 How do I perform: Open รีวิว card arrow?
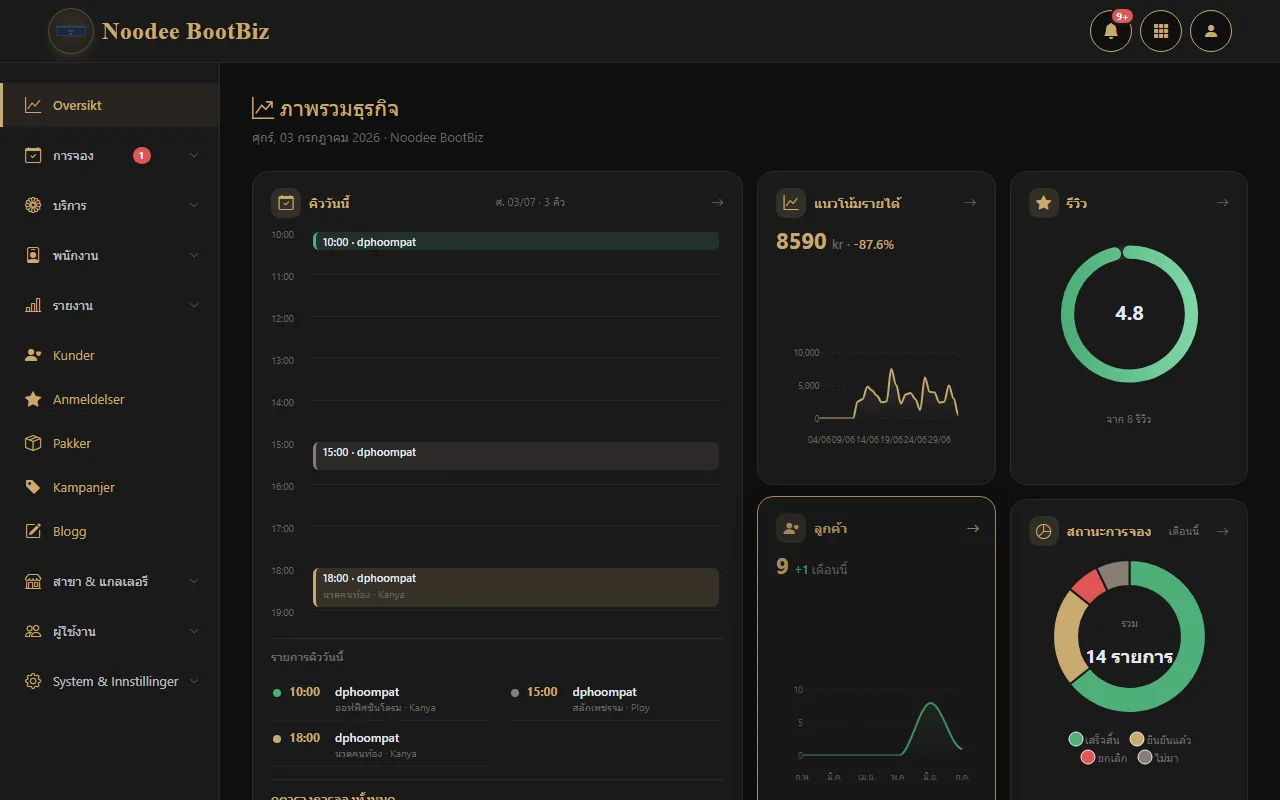coord(1222,203)
